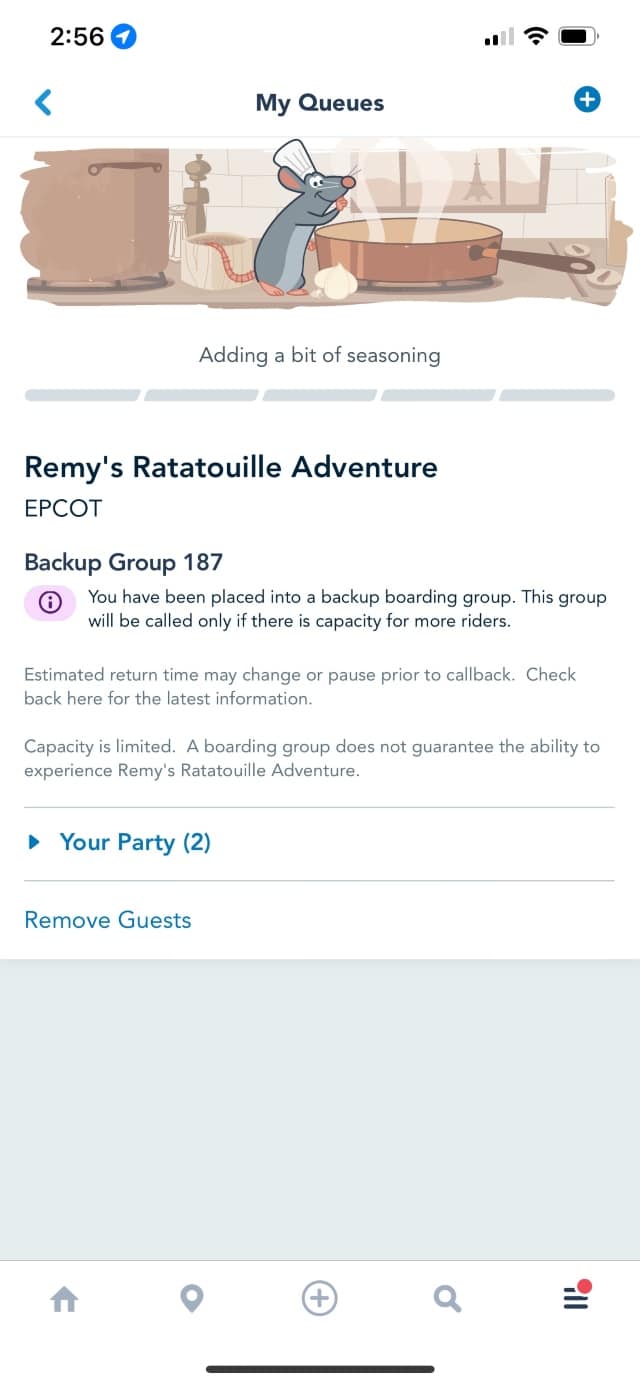Tap the My Queues title

[320, 102]
